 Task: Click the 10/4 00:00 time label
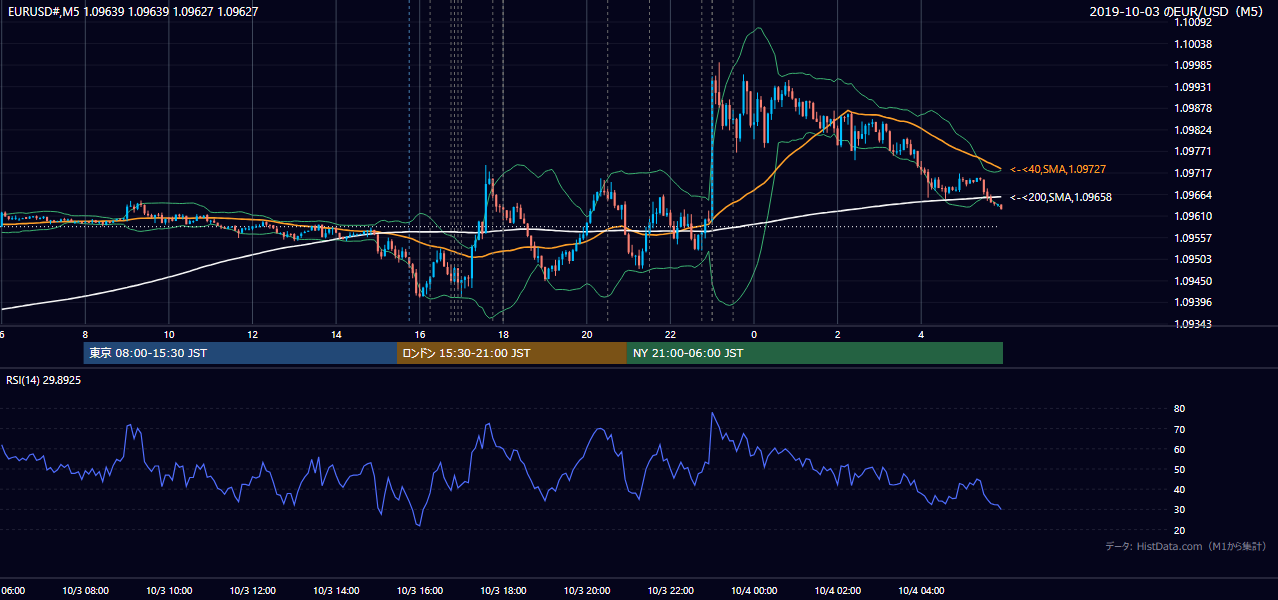coord(754,591)
